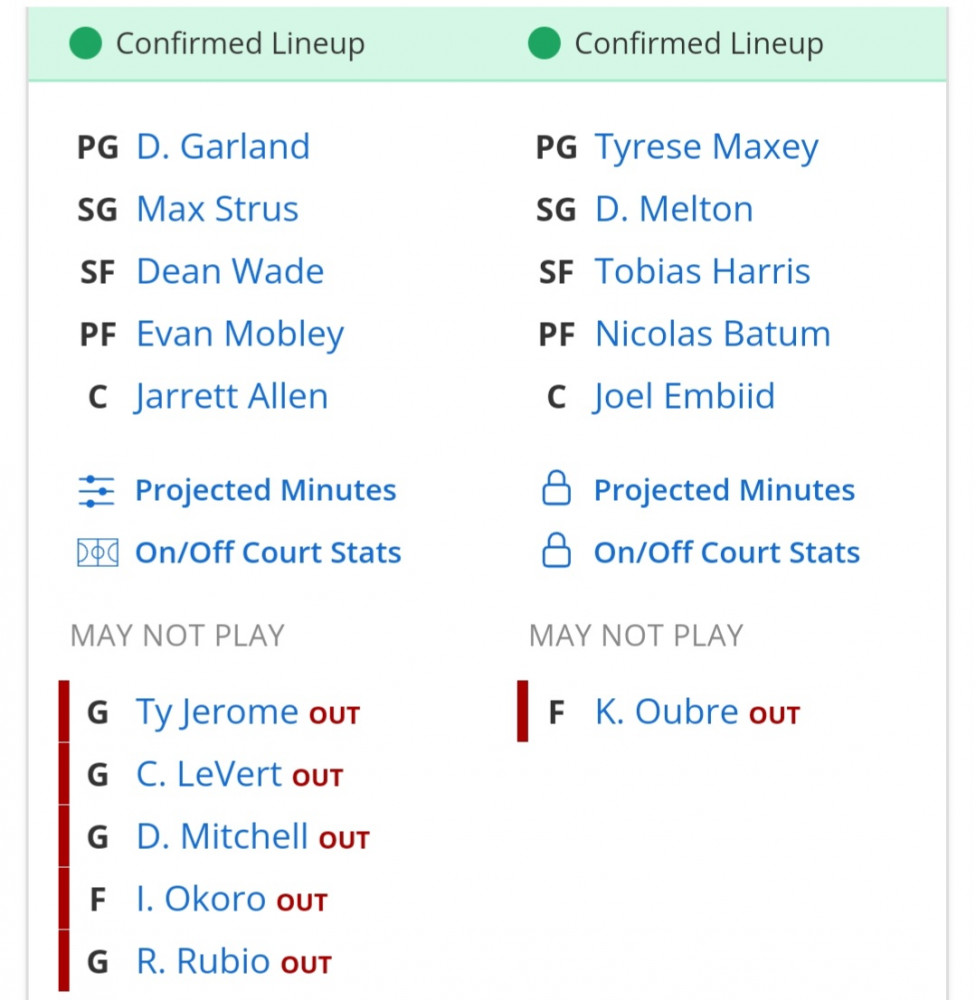This screenshot has height=1000, width=976.
Task: Open D. Garland player page
Action: [223, 147]
